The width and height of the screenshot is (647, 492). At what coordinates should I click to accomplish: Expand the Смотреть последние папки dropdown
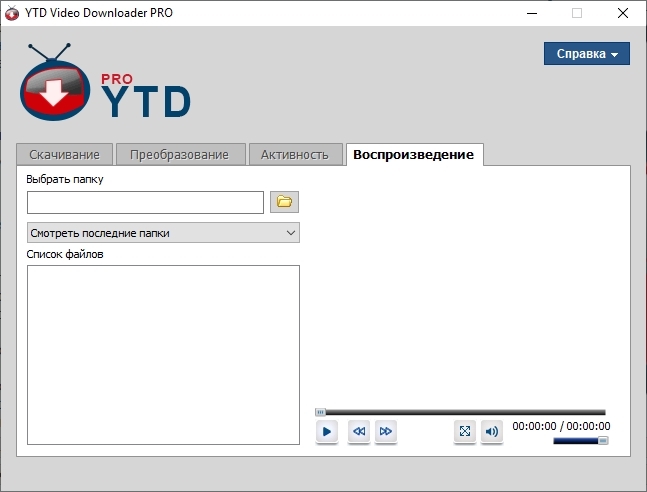click(163, 233)
